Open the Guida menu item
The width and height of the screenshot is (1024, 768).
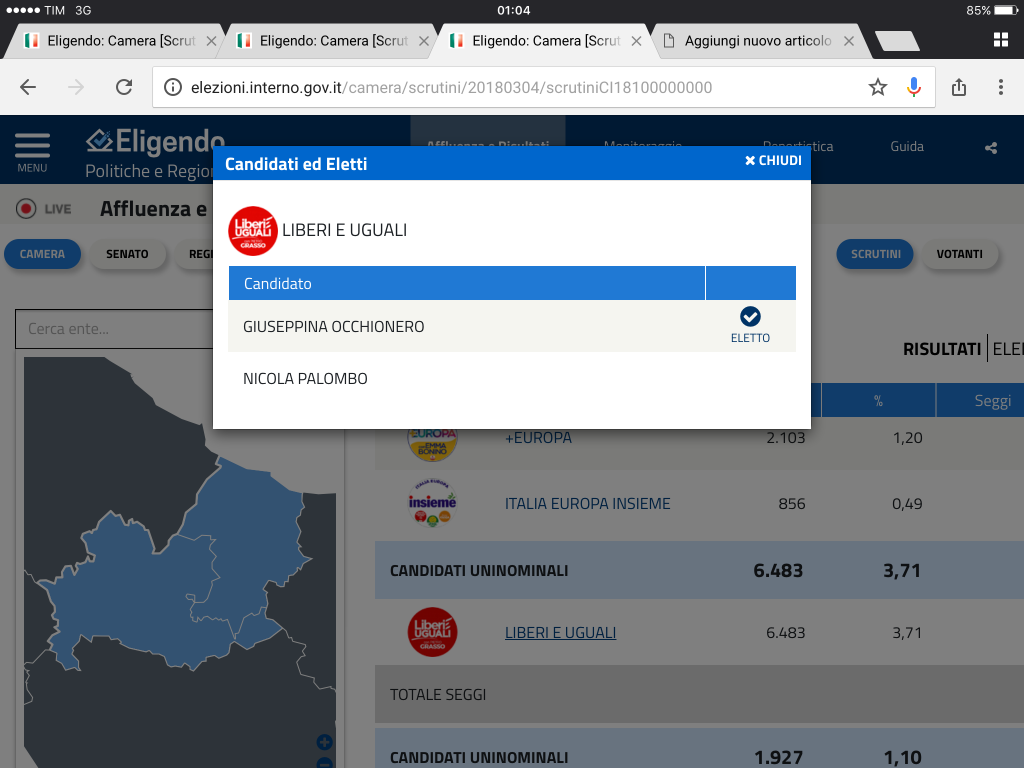click(907, 146)
